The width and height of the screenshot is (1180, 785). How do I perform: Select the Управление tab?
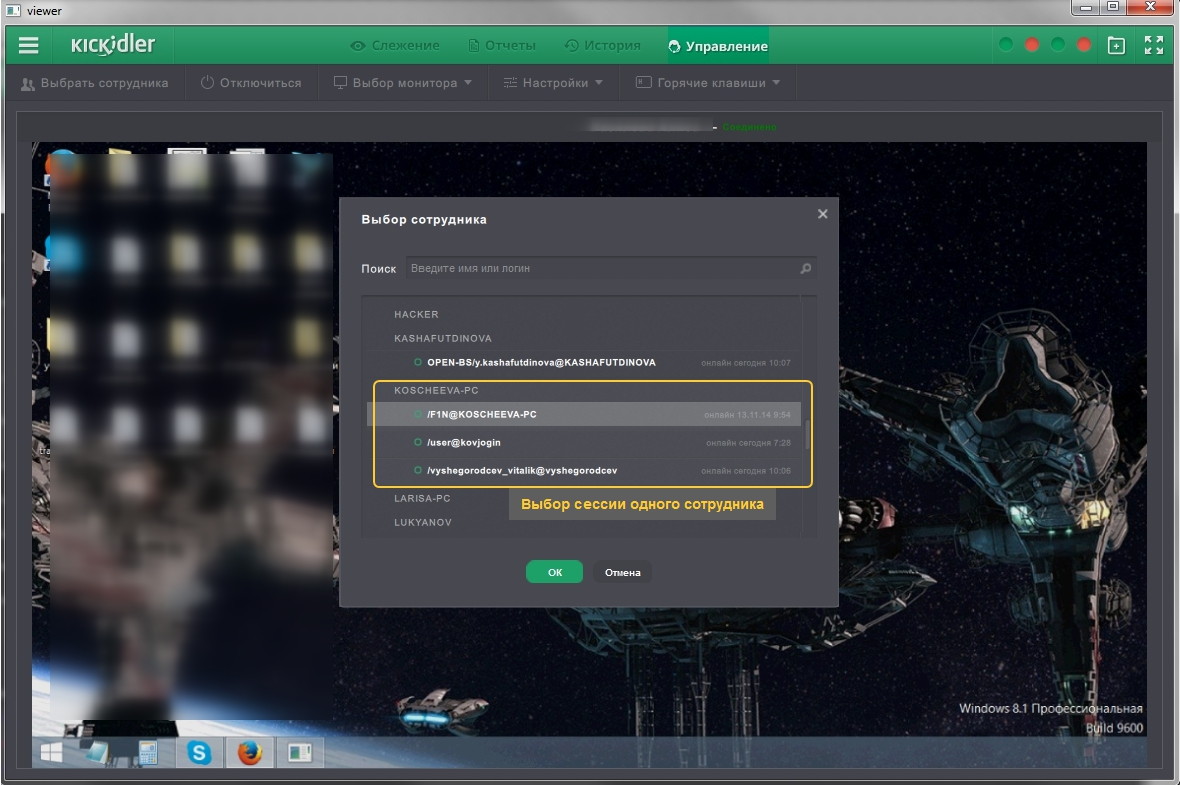(718, 46)
